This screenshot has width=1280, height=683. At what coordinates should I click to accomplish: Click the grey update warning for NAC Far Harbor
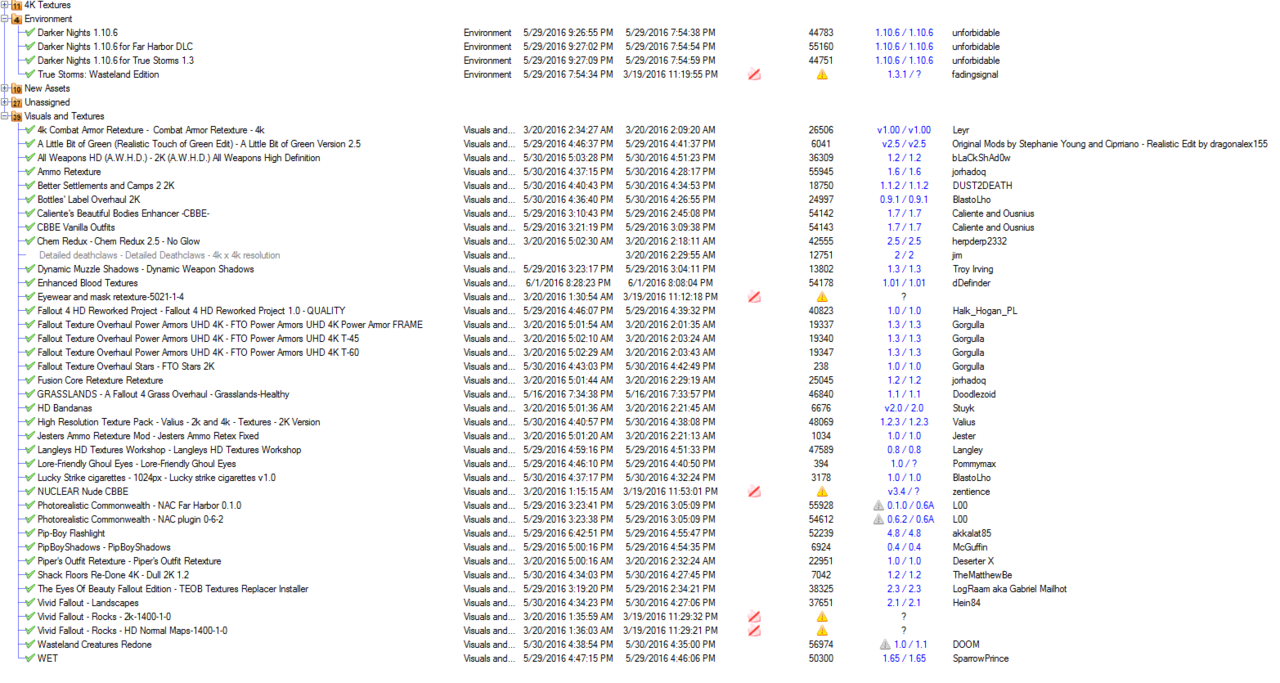(879, 505)
